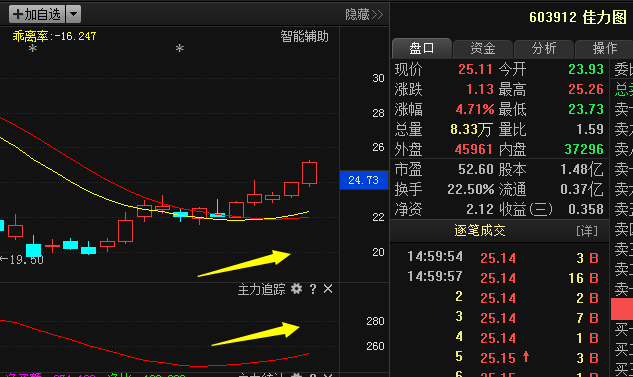Click the 24.73 blue price marker

pos(364,180)
